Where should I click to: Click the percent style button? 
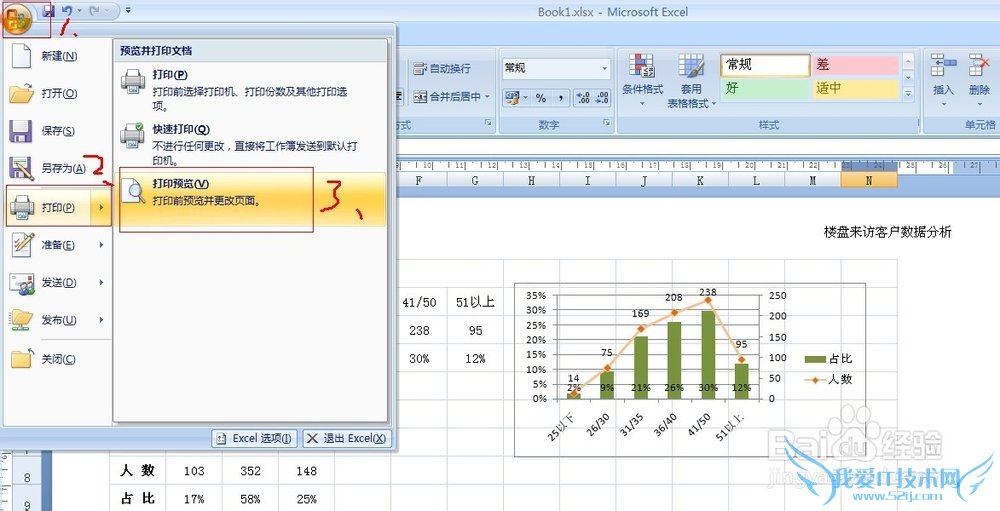point(541,98)
